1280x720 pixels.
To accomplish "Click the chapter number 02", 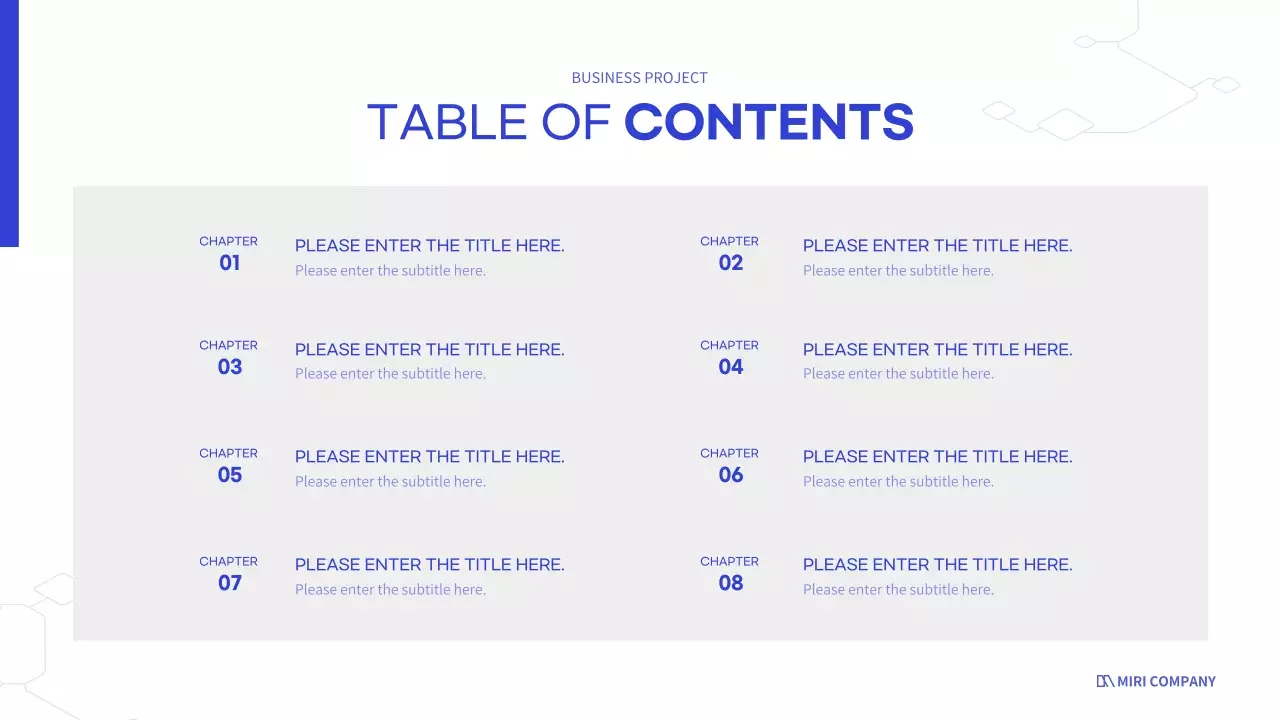I will coord(730,263).
